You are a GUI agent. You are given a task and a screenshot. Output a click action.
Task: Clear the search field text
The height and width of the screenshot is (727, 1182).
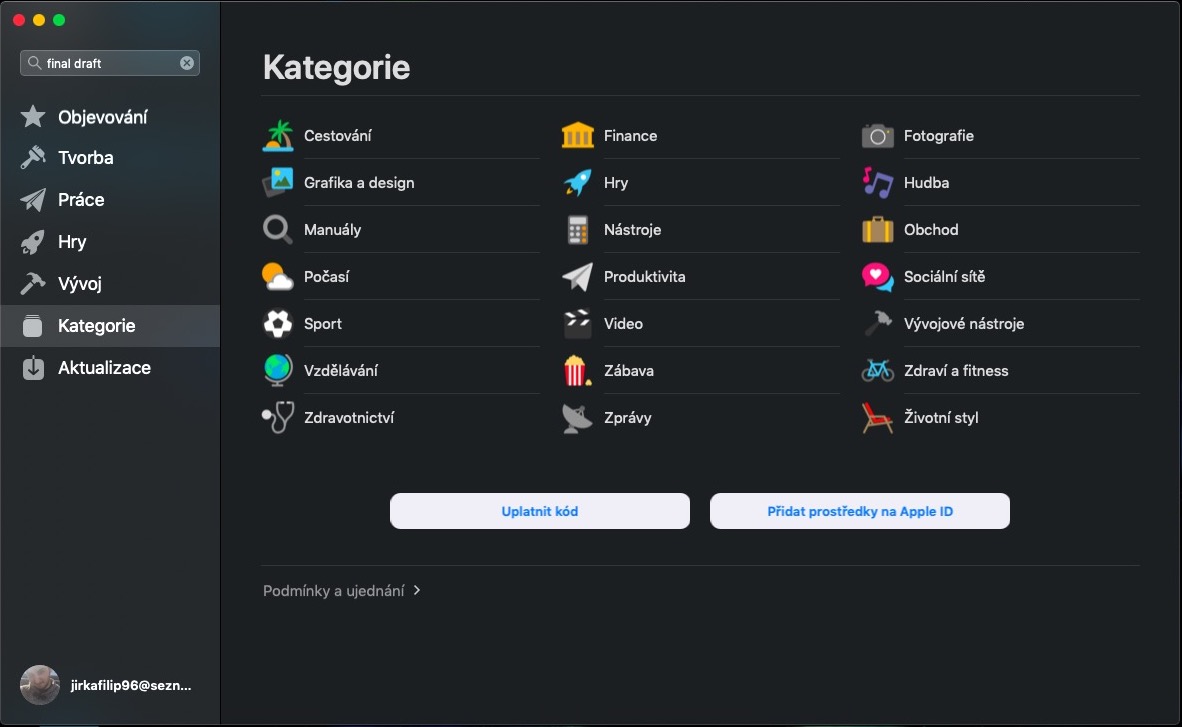pyautogui.click(x=187, y=63)
